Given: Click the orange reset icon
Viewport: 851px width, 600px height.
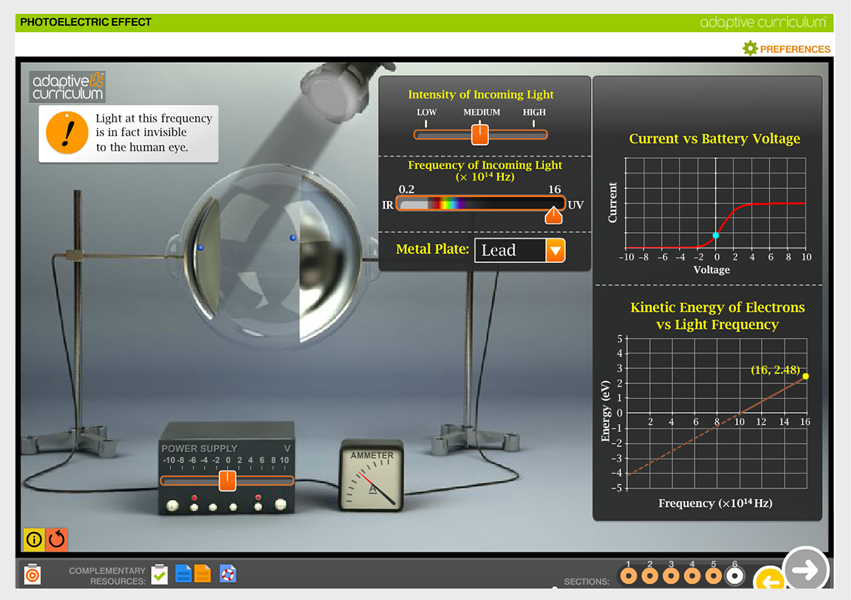Looking at the screenshot, I should click(56, 539).
